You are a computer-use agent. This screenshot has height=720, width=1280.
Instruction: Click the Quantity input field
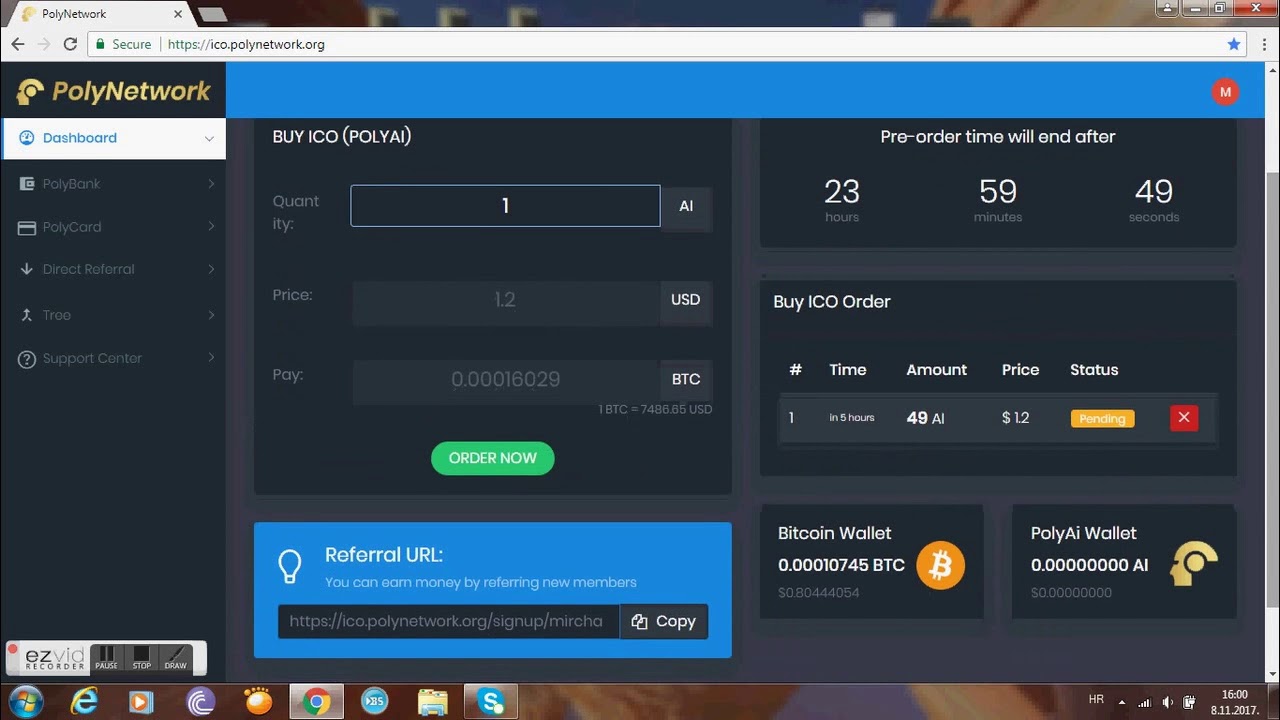pyautogui.click(x=505, y=206)
